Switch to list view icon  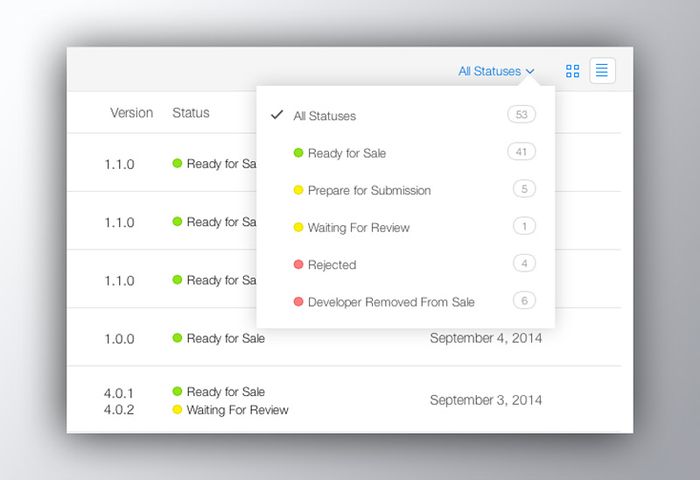(602, 71)
